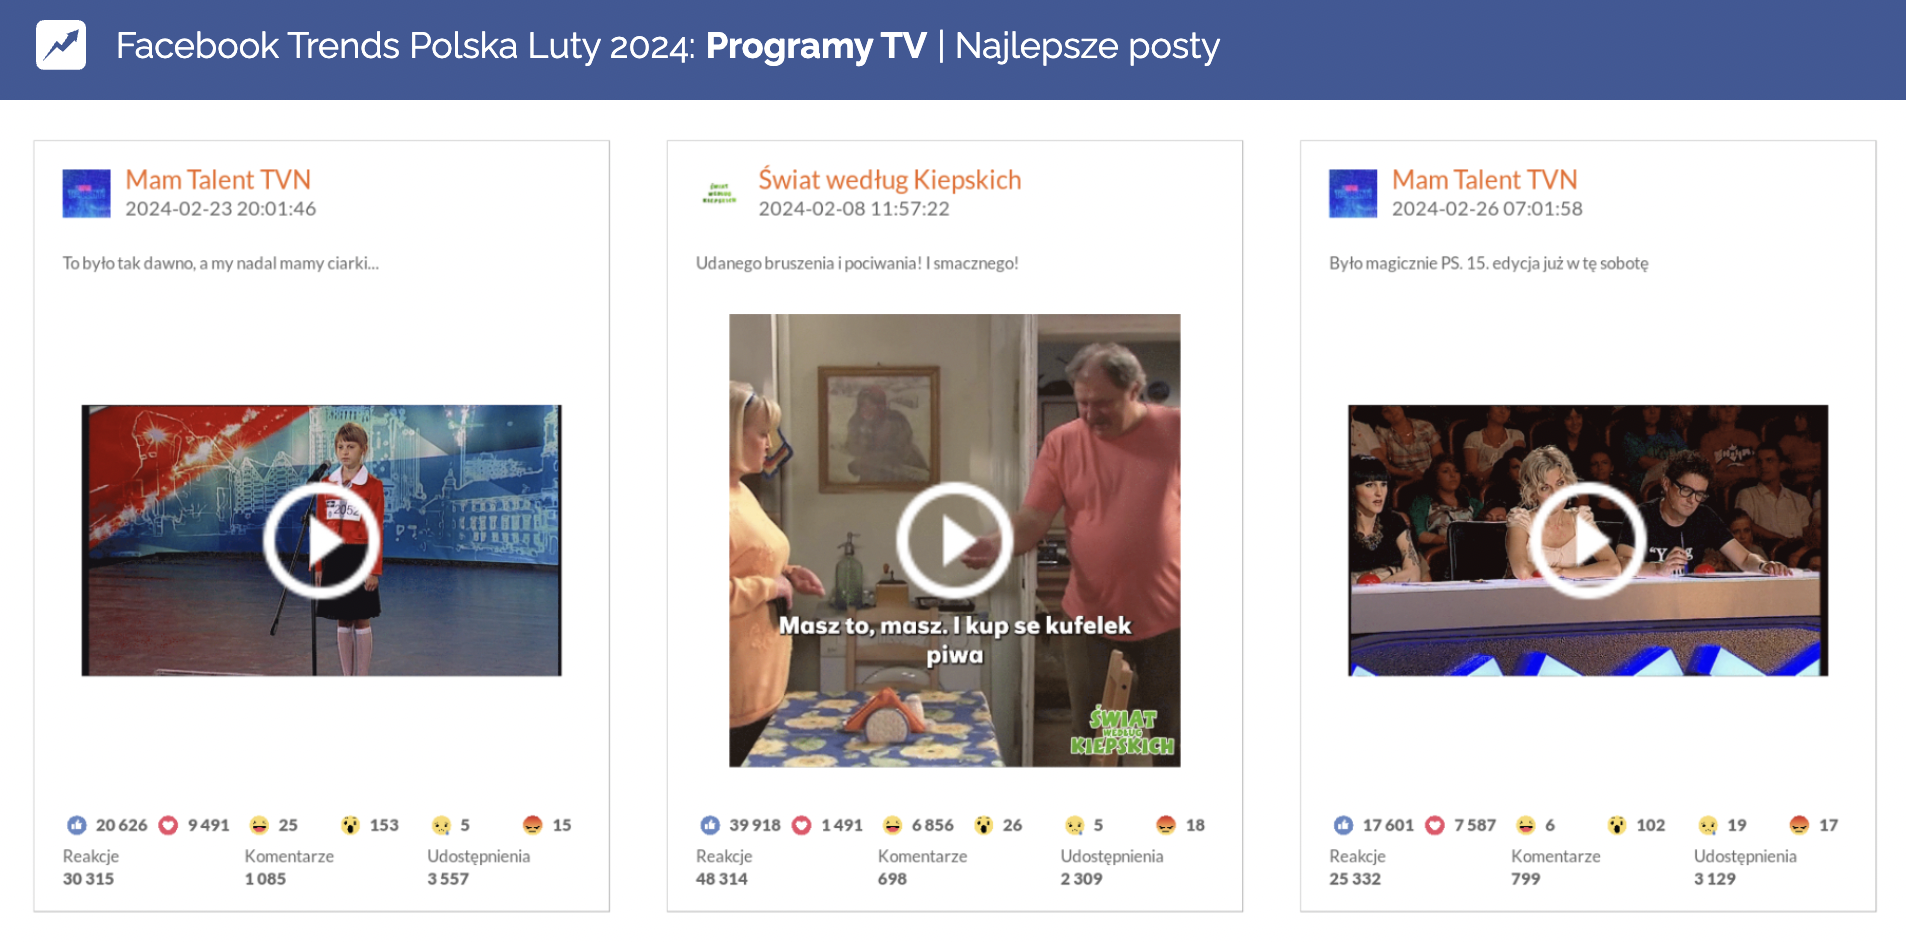
Task: Play the Świat według Kiepskich video
Action: point(954,541)
